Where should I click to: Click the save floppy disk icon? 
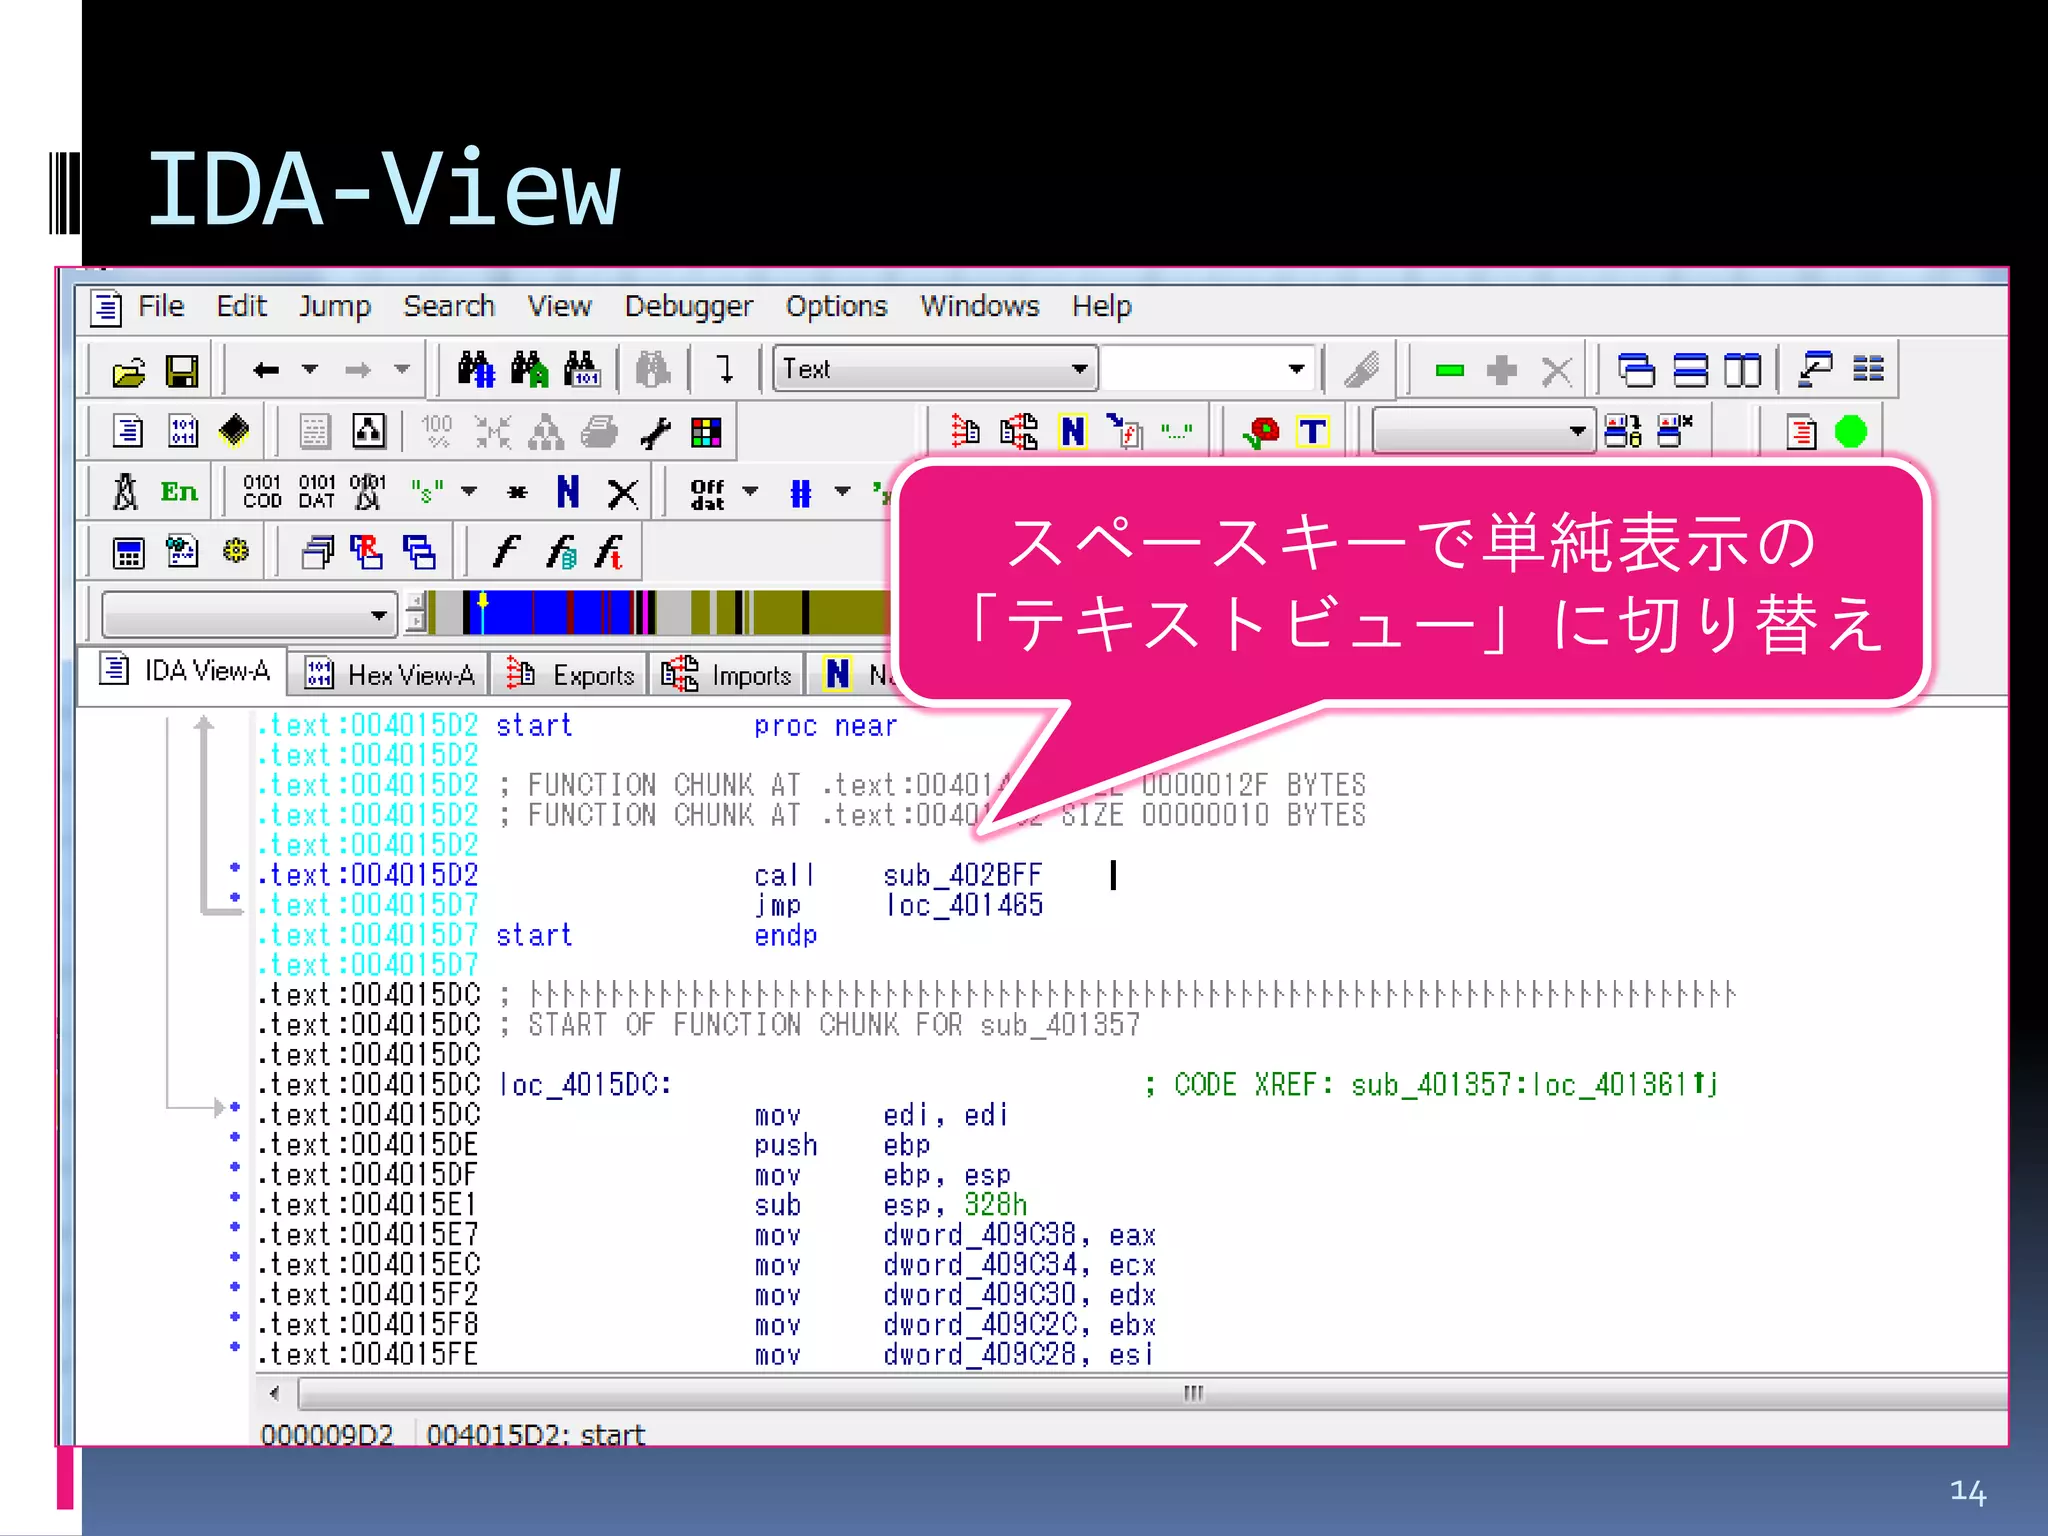pyautogui.click(x=181, y=371)
